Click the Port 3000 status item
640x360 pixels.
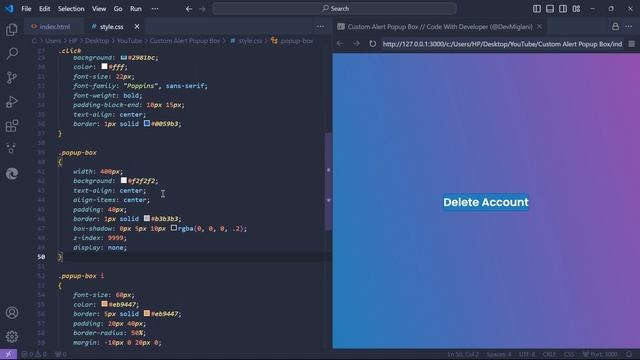[x=600, y=354]
